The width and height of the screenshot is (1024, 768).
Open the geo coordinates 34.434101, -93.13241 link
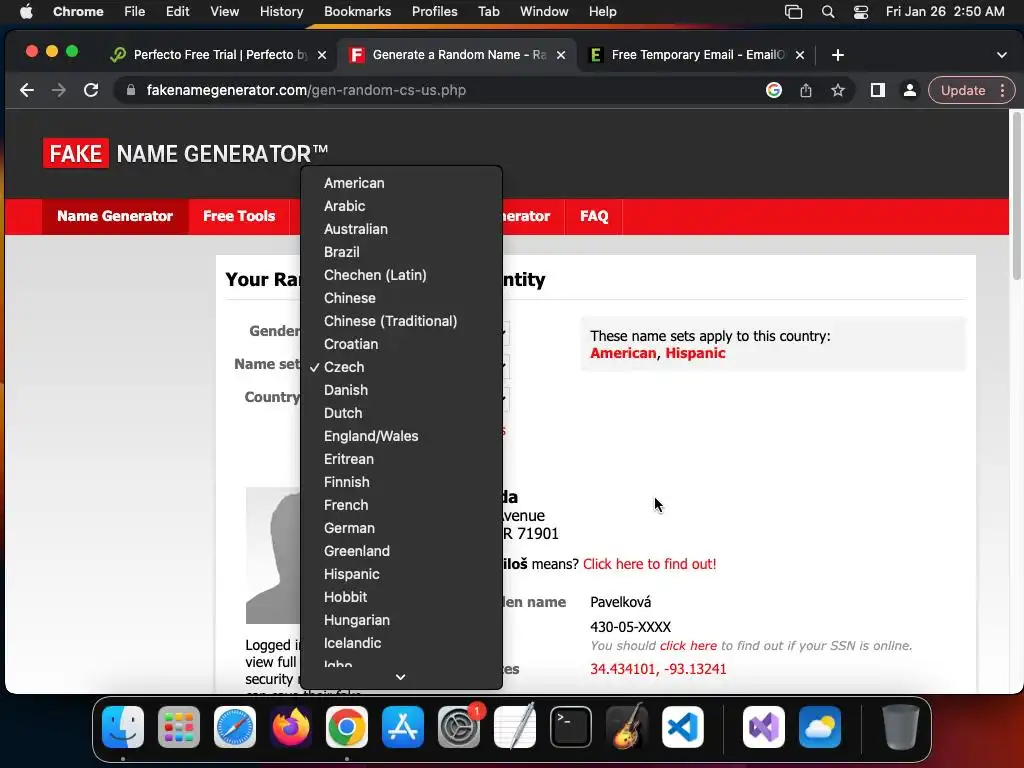[x=658, y=669]
